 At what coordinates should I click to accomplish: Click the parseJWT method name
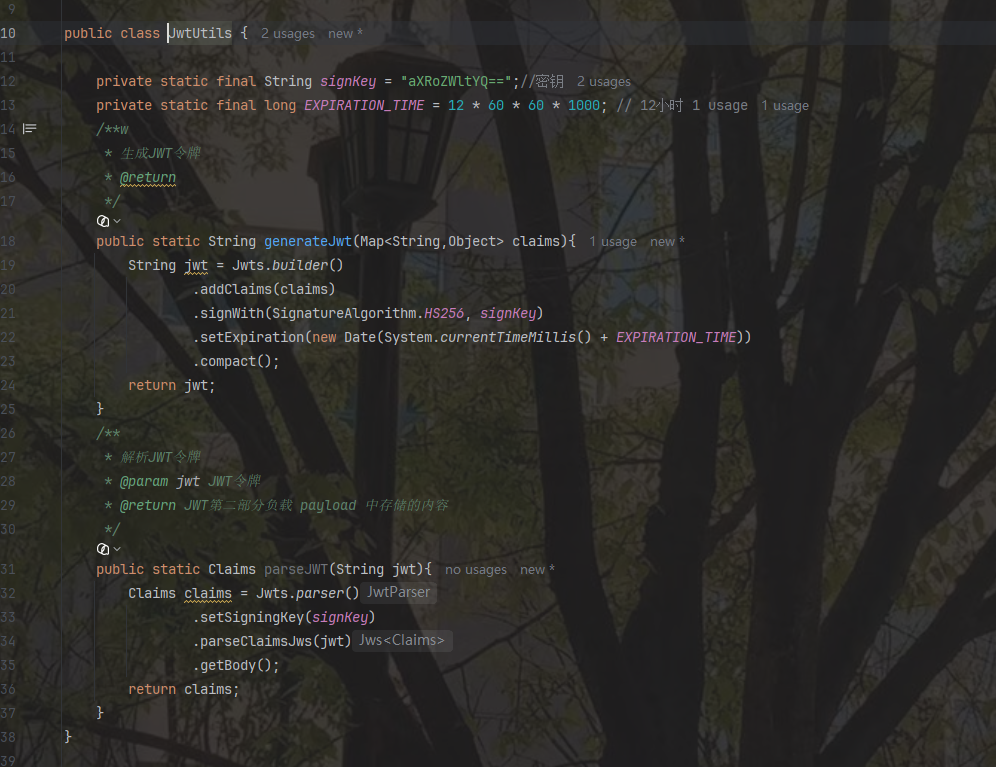point(296,569)
